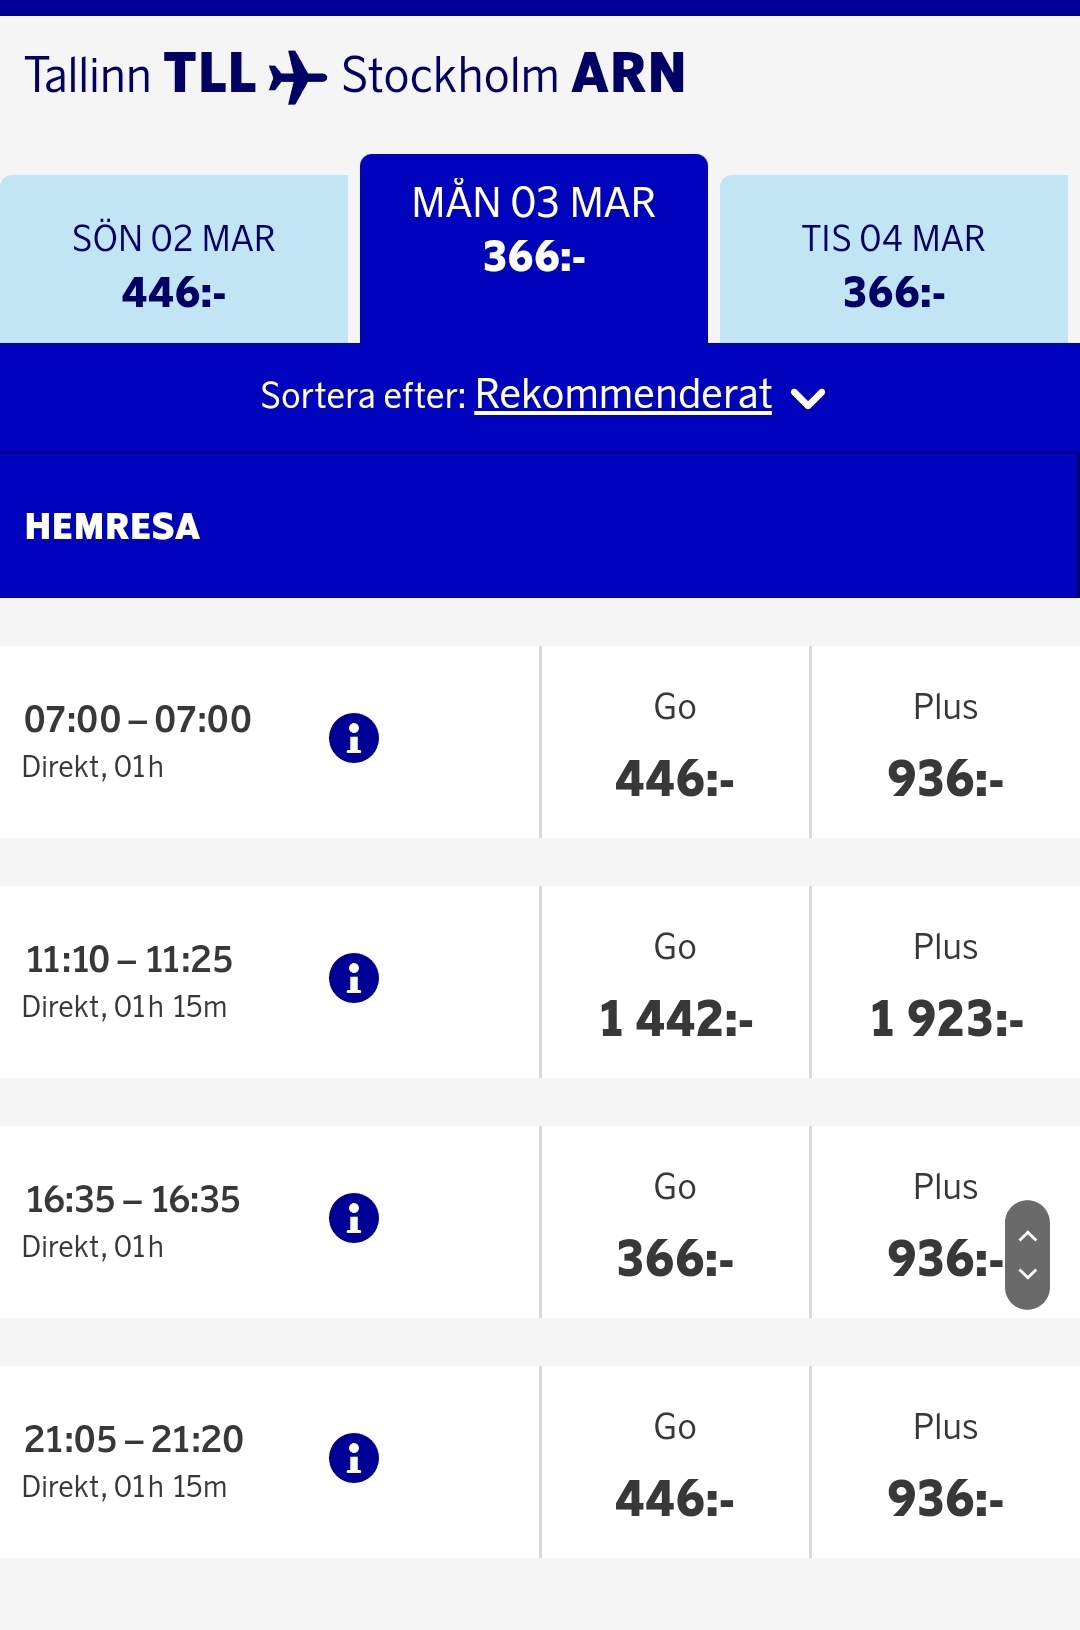The width and height of the screenshot is (1080, 1630).
Task: Choose Go fare 446 for 07:00 flight
Action: (675, 743)
